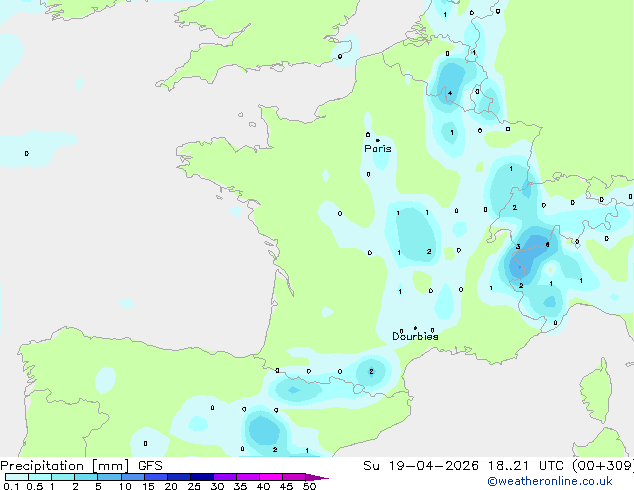The image size is (634, 490).
Task: Select the 2–5 mm legend color box
Action: tap(86, 477)
